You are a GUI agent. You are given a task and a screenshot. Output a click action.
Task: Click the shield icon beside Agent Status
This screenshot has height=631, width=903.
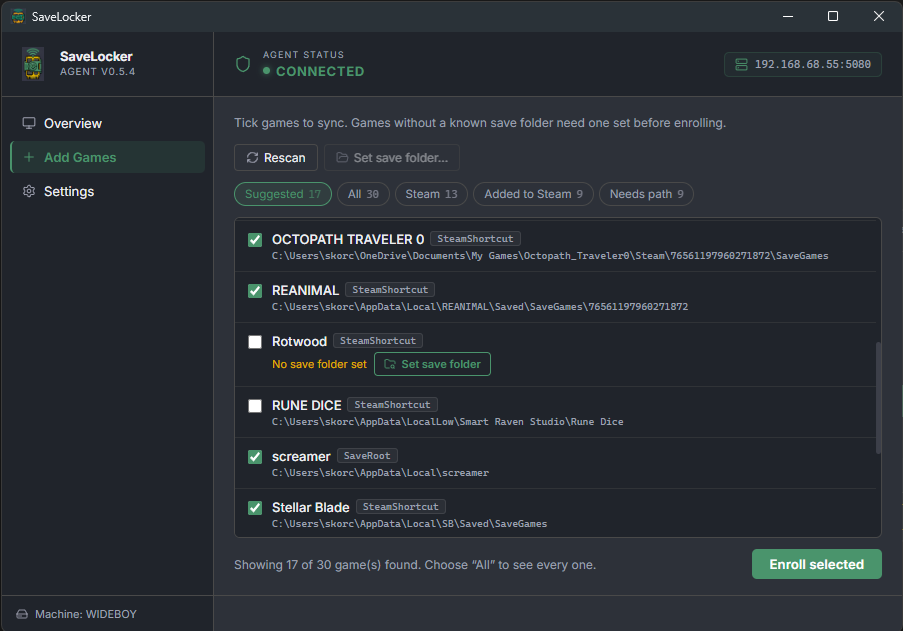click(243, 64)
